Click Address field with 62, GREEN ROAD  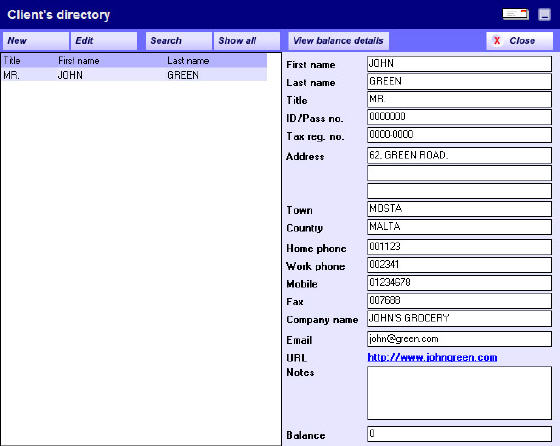point(459,156)
